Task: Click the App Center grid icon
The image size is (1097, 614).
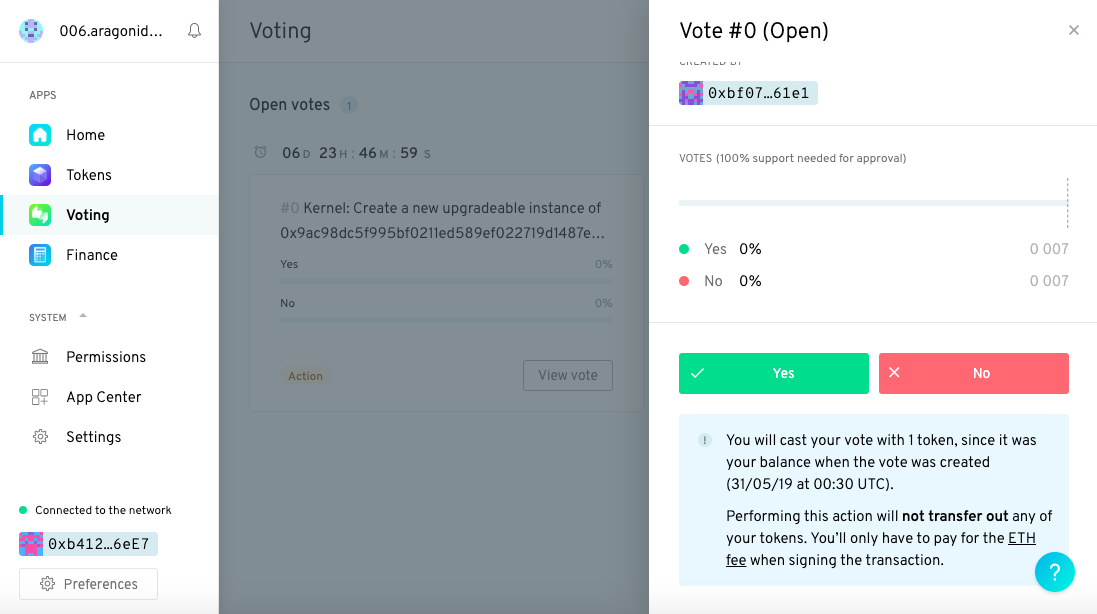Action: coord(40,397)
